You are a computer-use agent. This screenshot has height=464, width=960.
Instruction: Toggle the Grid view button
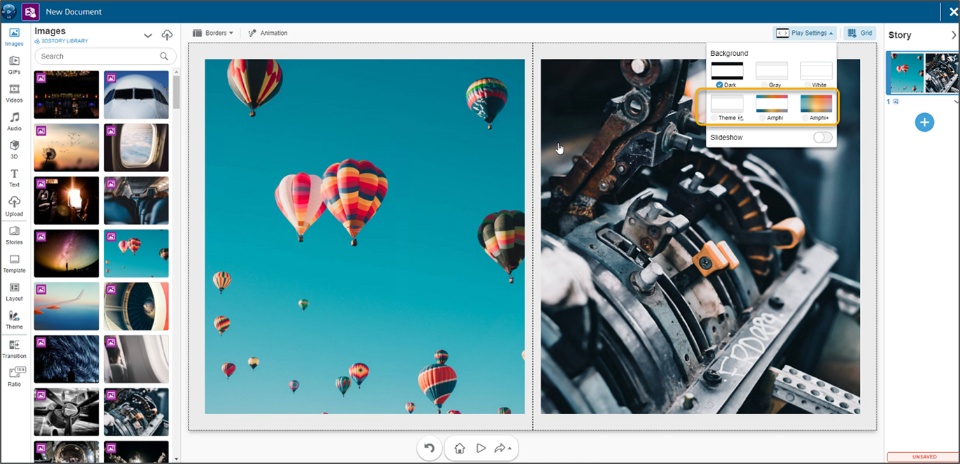[859, 33]
